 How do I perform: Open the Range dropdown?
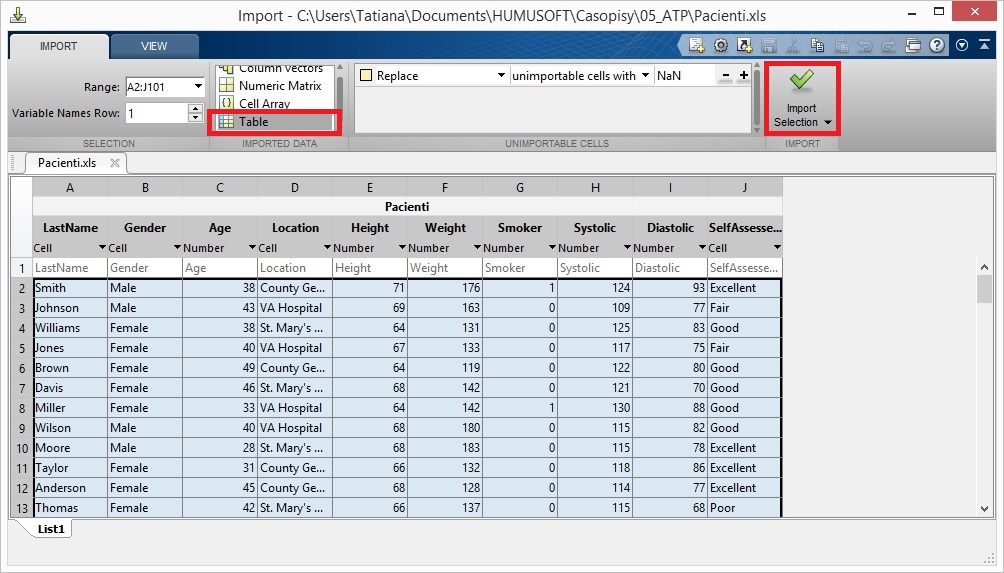198,86
